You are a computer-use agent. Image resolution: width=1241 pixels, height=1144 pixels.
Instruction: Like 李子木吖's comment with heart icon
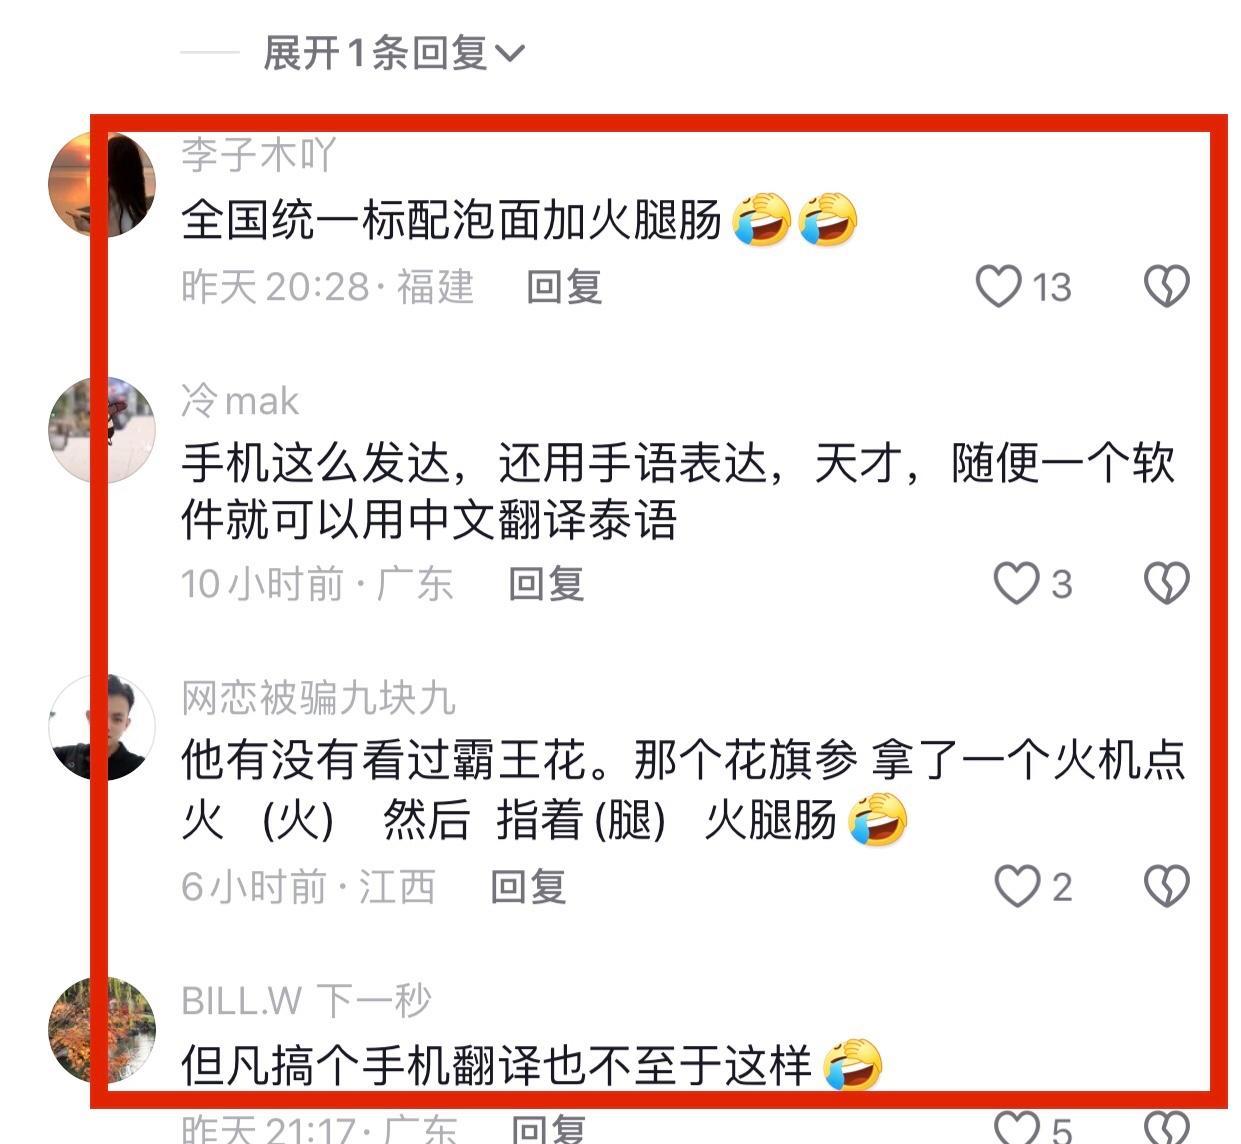998,287
